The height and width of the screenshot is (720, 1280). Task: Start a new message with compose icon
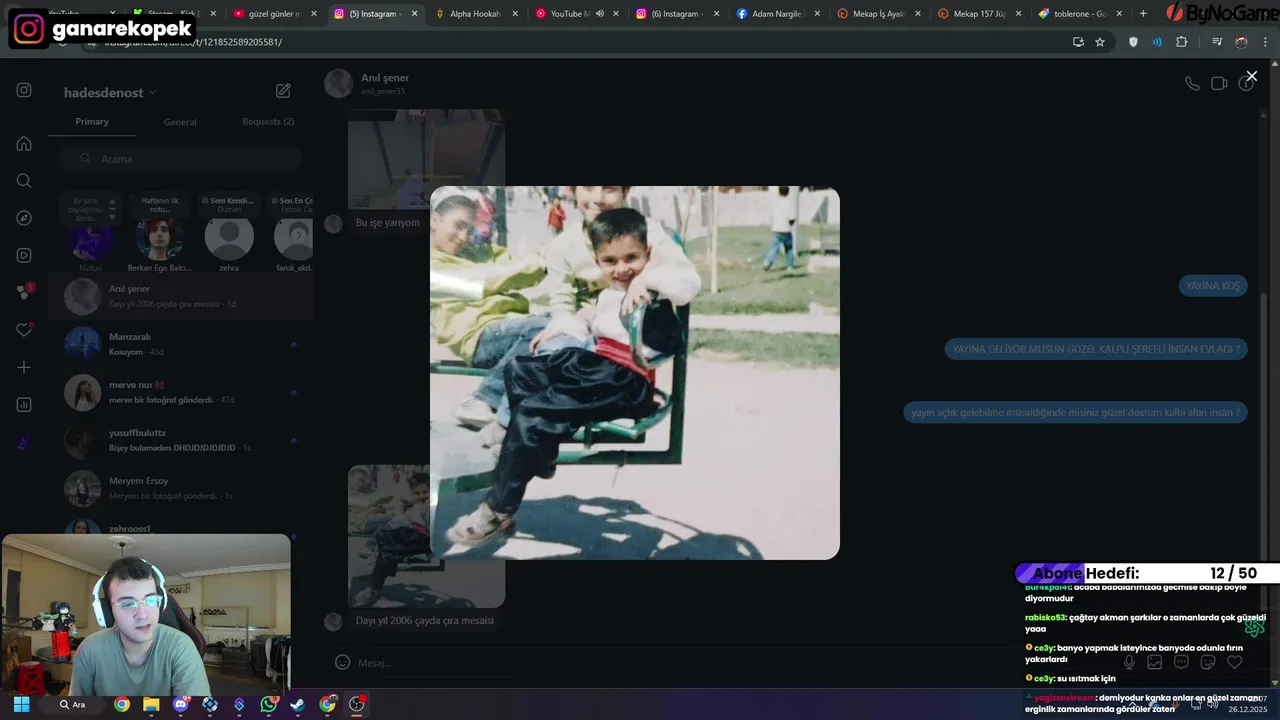[283, 91]
